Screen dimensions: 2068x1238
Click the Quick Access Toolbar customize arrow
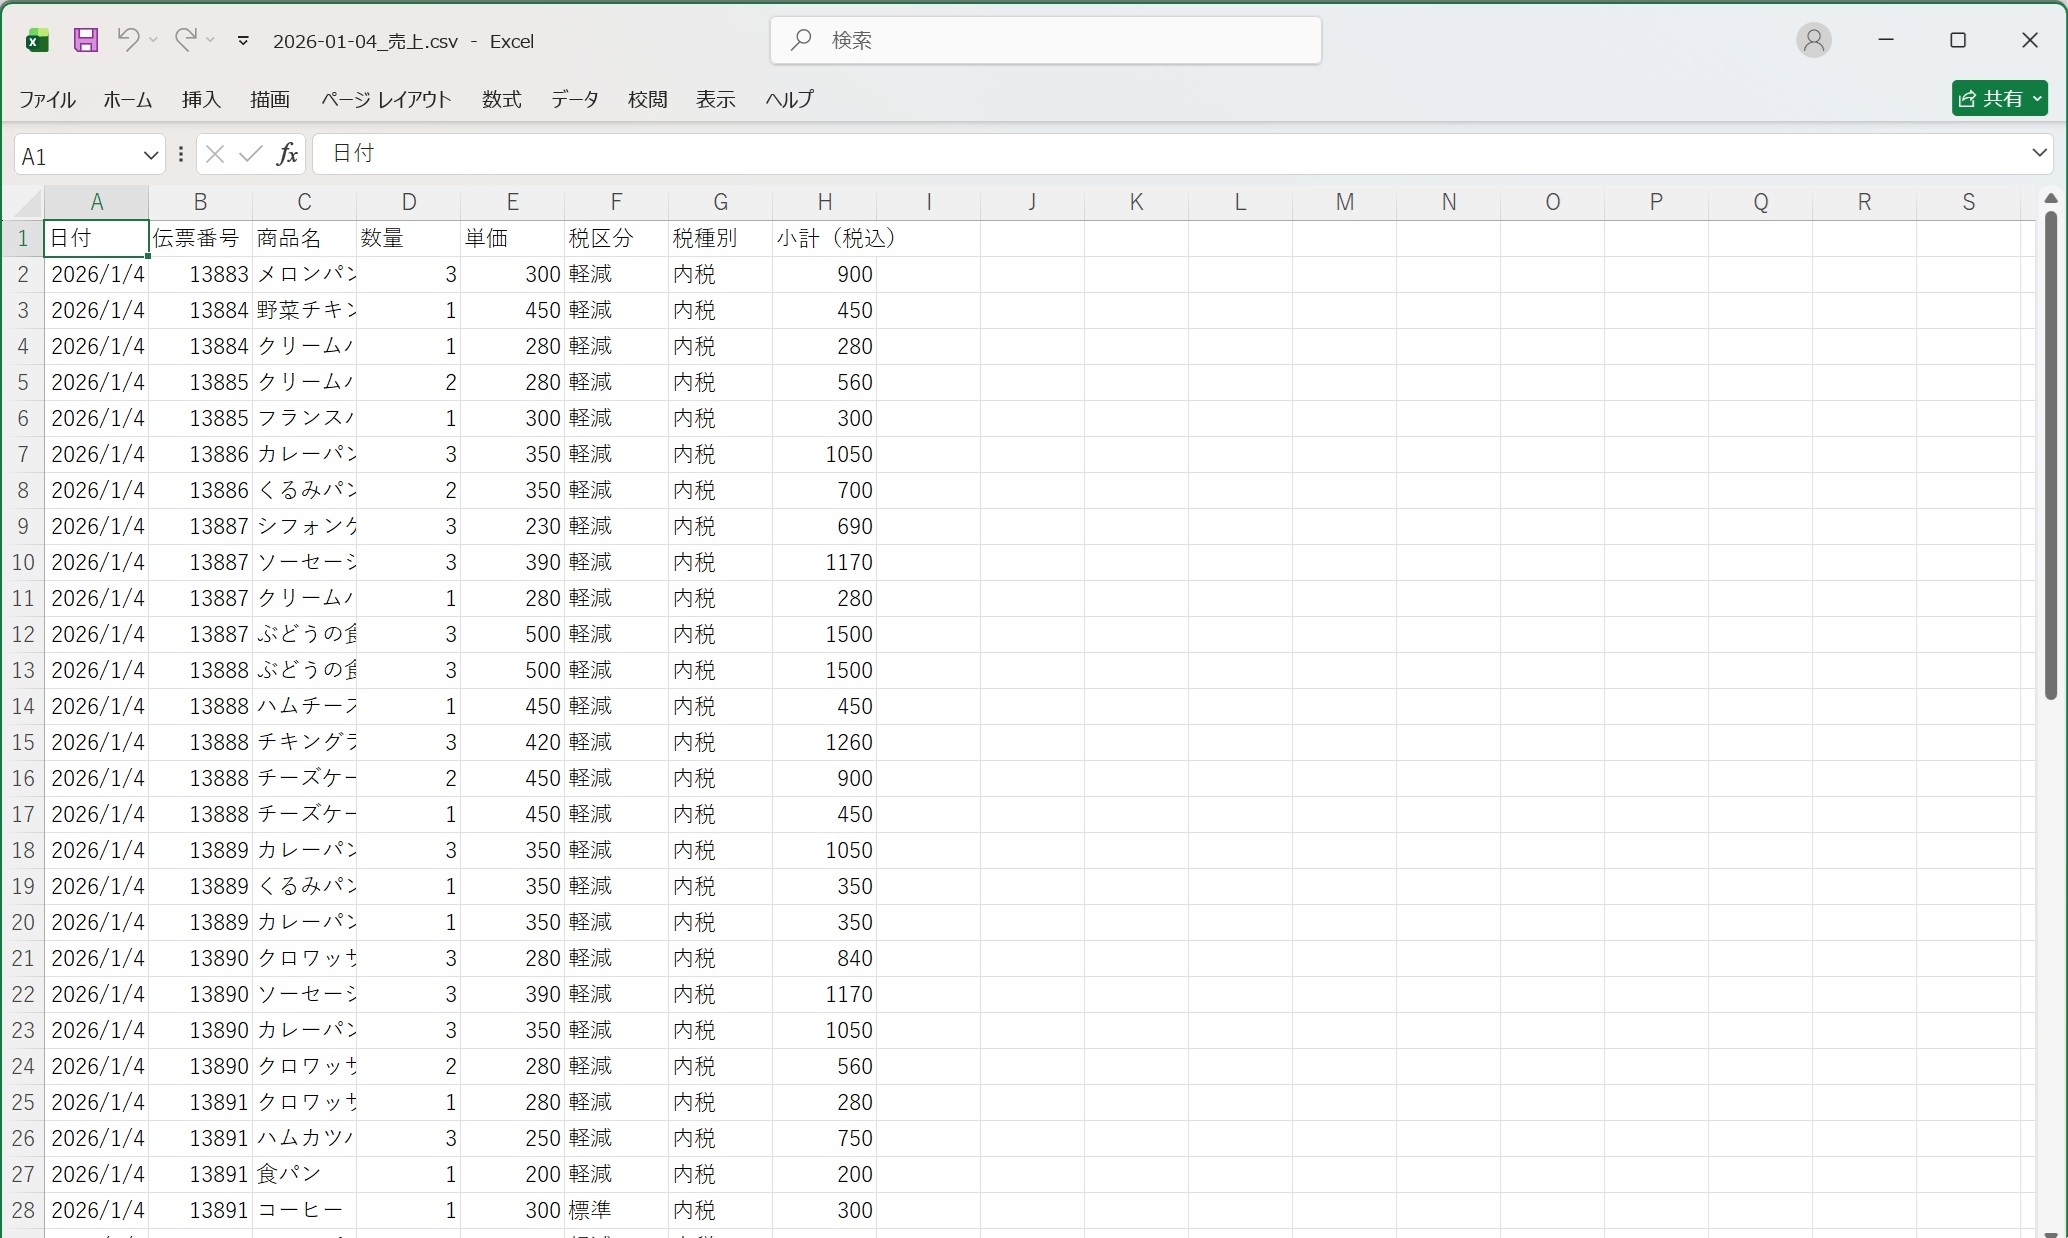(243, 41)
